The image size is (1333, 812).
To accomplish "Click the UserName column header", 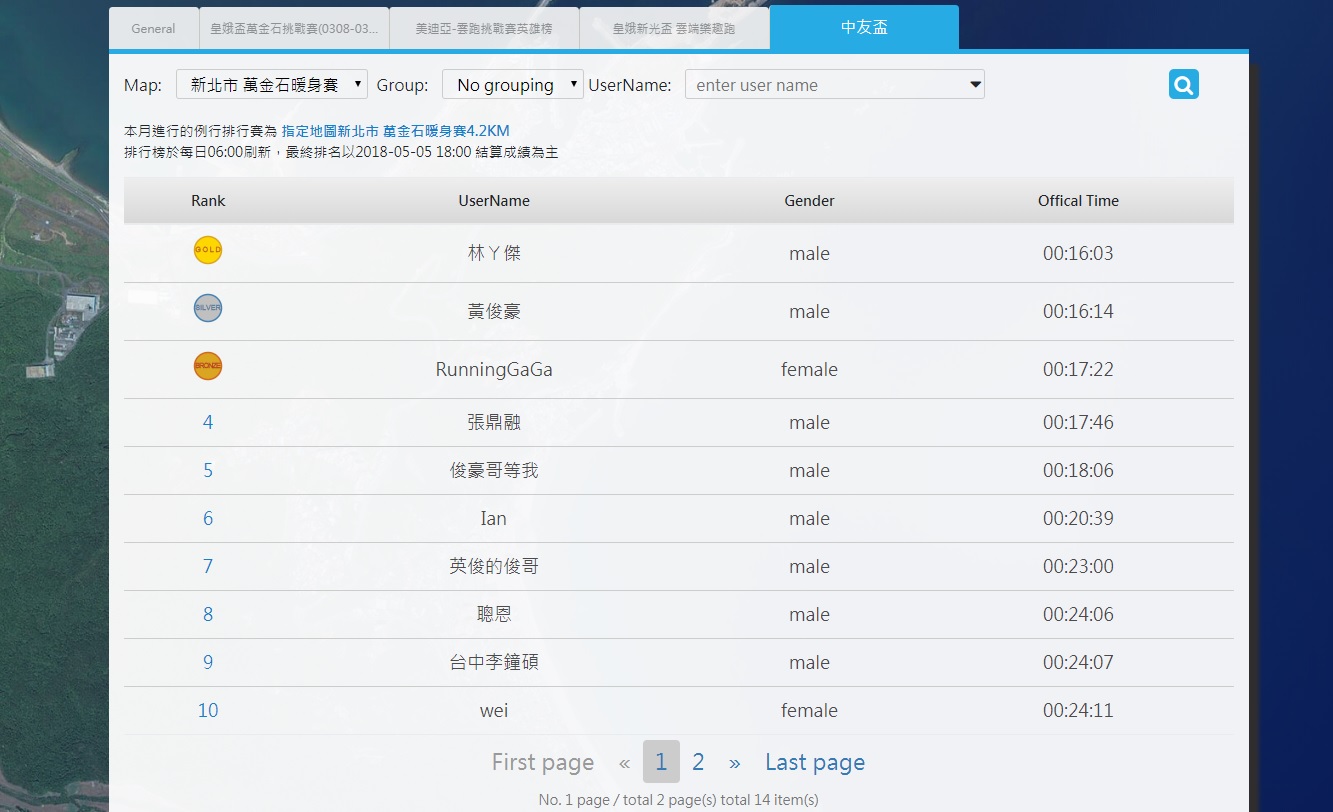I will pos(494,201).
